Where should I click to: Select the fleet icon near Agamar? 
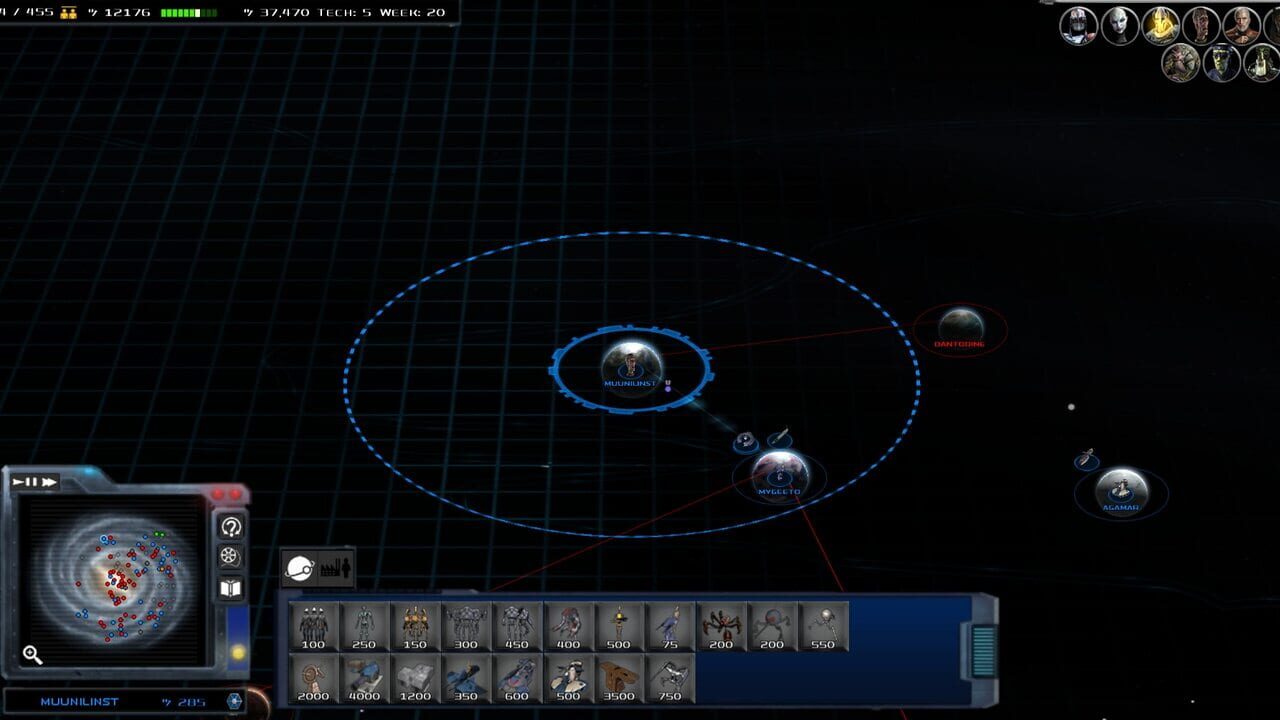pos(1087,459)
